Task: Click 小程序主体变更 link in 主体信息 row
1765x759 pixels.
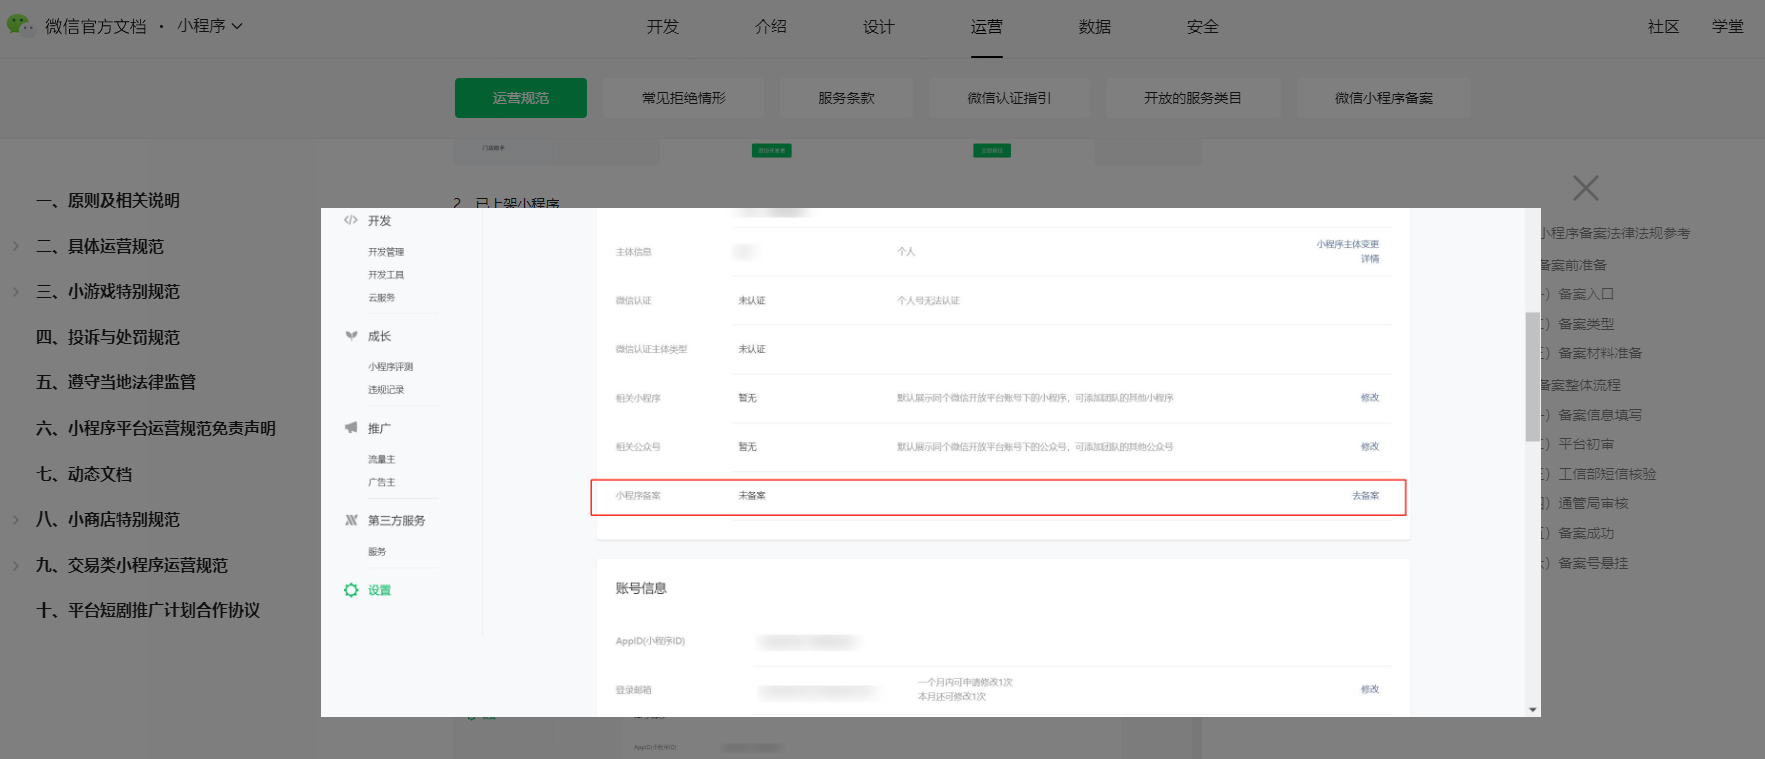Action: click(1347, 244)
